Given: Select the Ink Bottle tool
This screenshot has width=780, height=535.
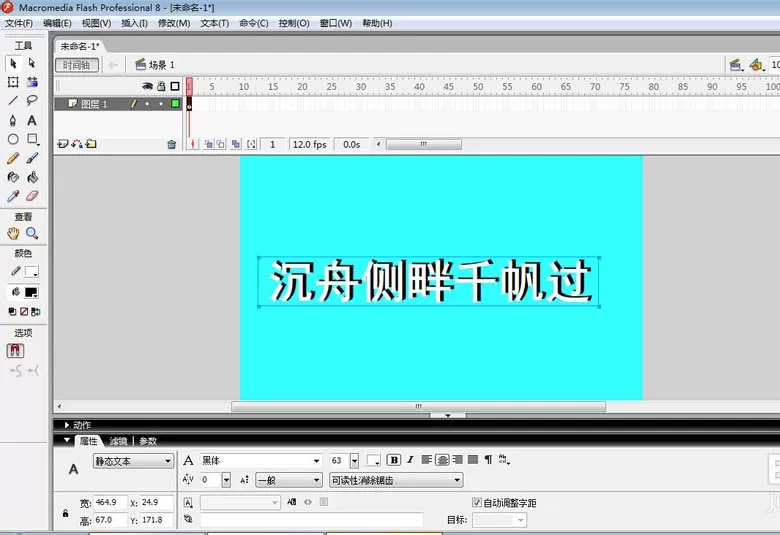Looking at the screenshot, I should (x=13, y=177).
